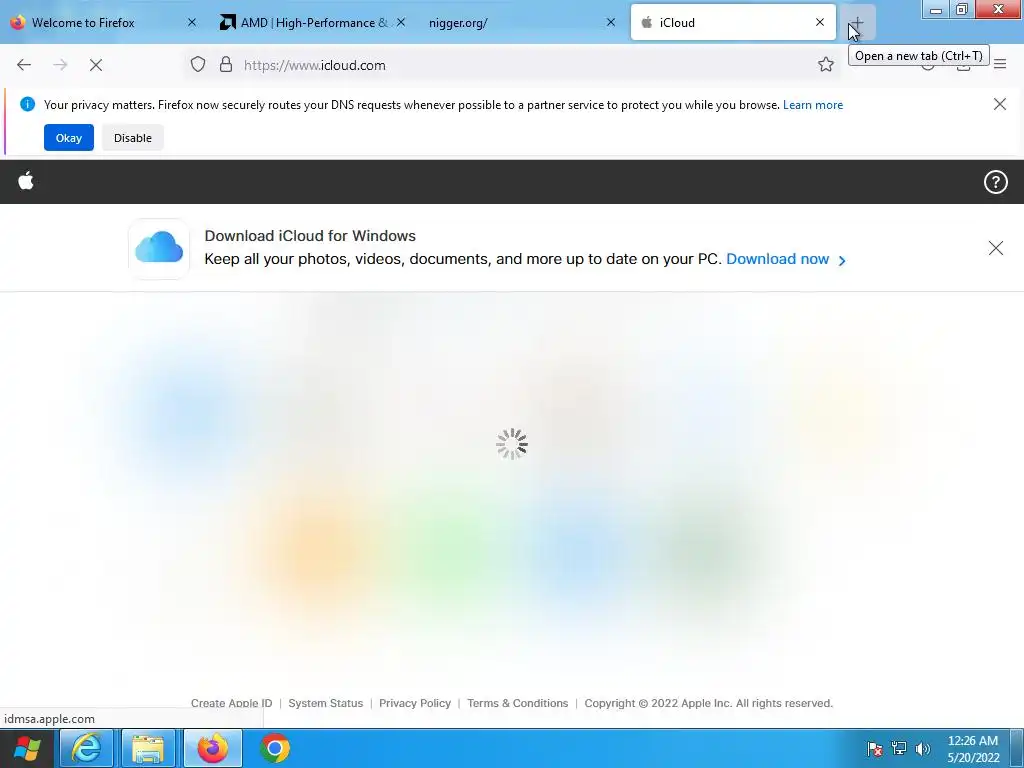The height and width of the screenshot is (768, 1024).
Task: Open Privacy Policy footer link
Action: [x=415, y=703]
